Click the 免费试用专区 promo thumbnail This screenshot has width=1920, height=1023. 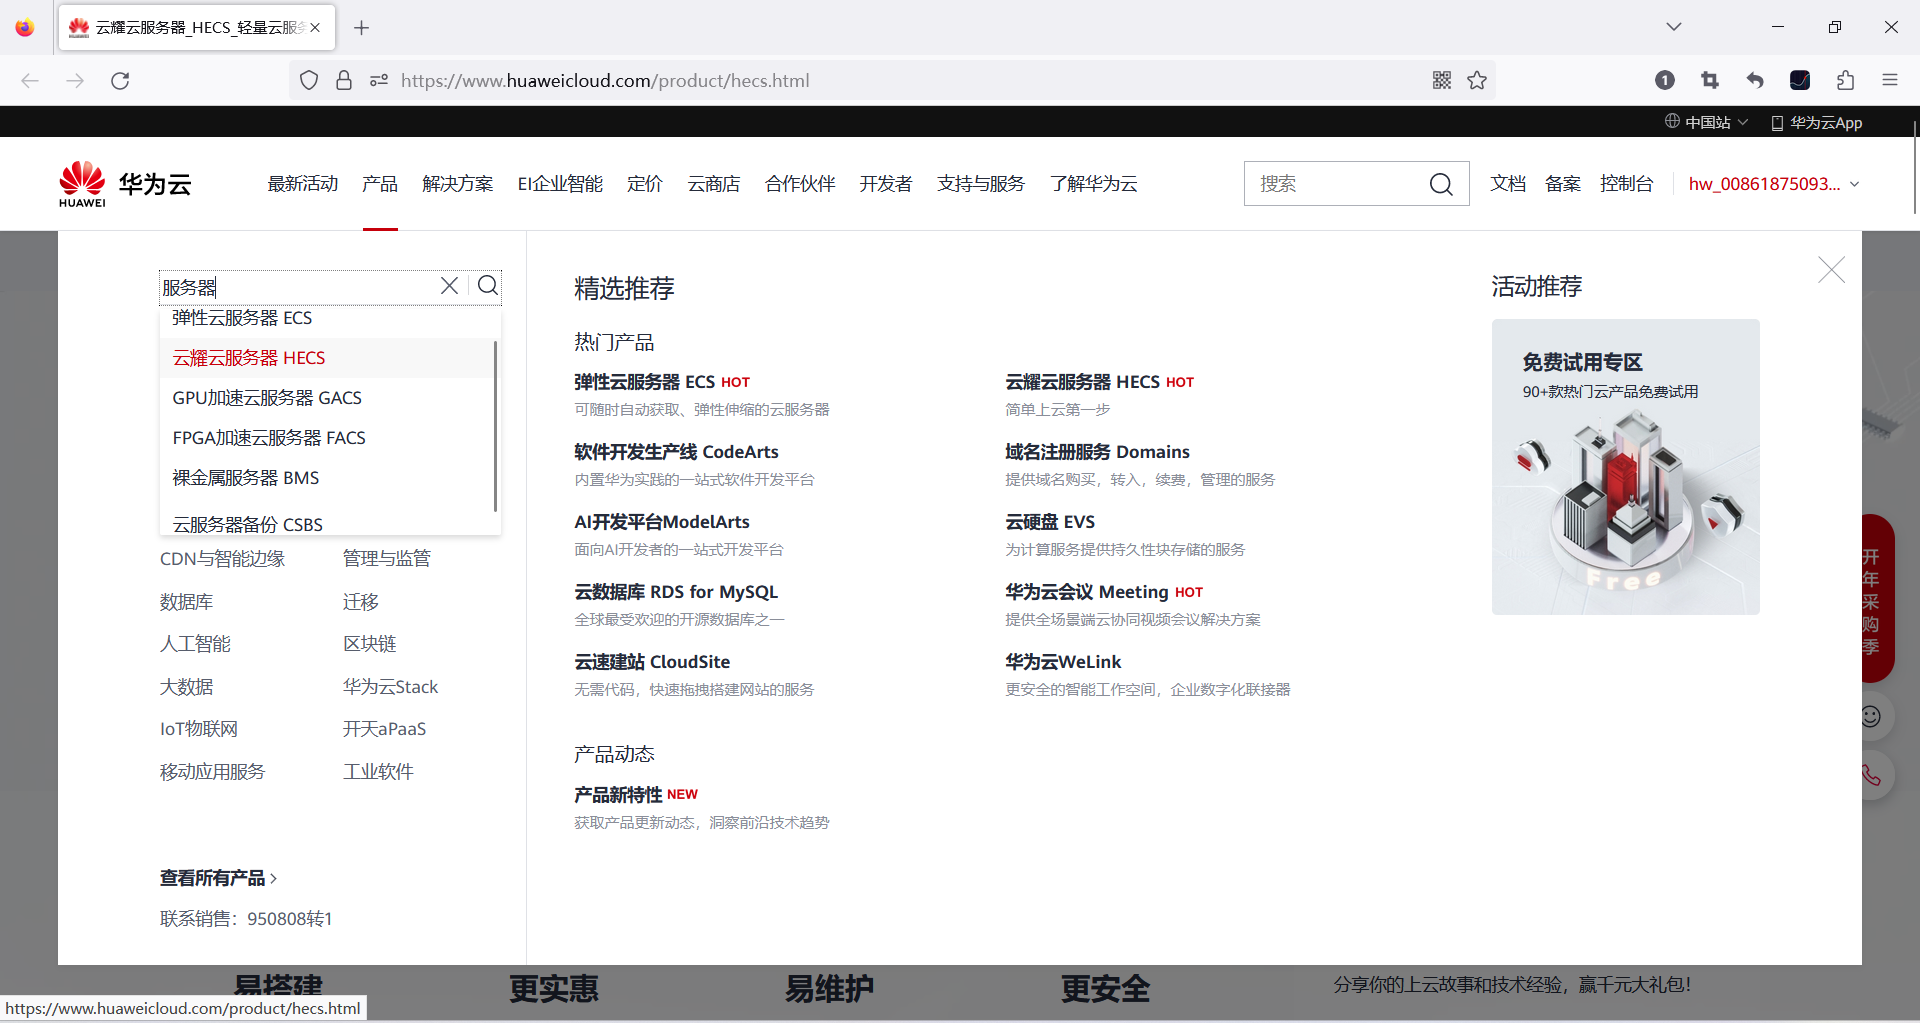[1625, 467]
